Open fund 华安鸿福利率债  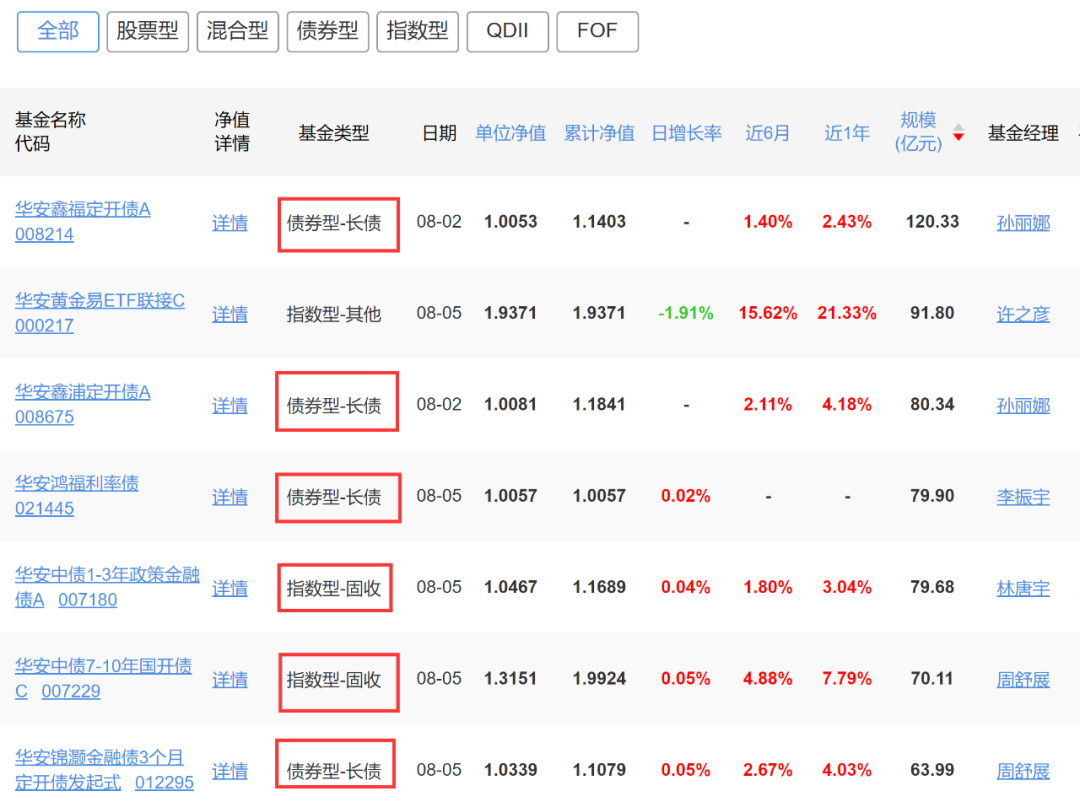[77, 483]
